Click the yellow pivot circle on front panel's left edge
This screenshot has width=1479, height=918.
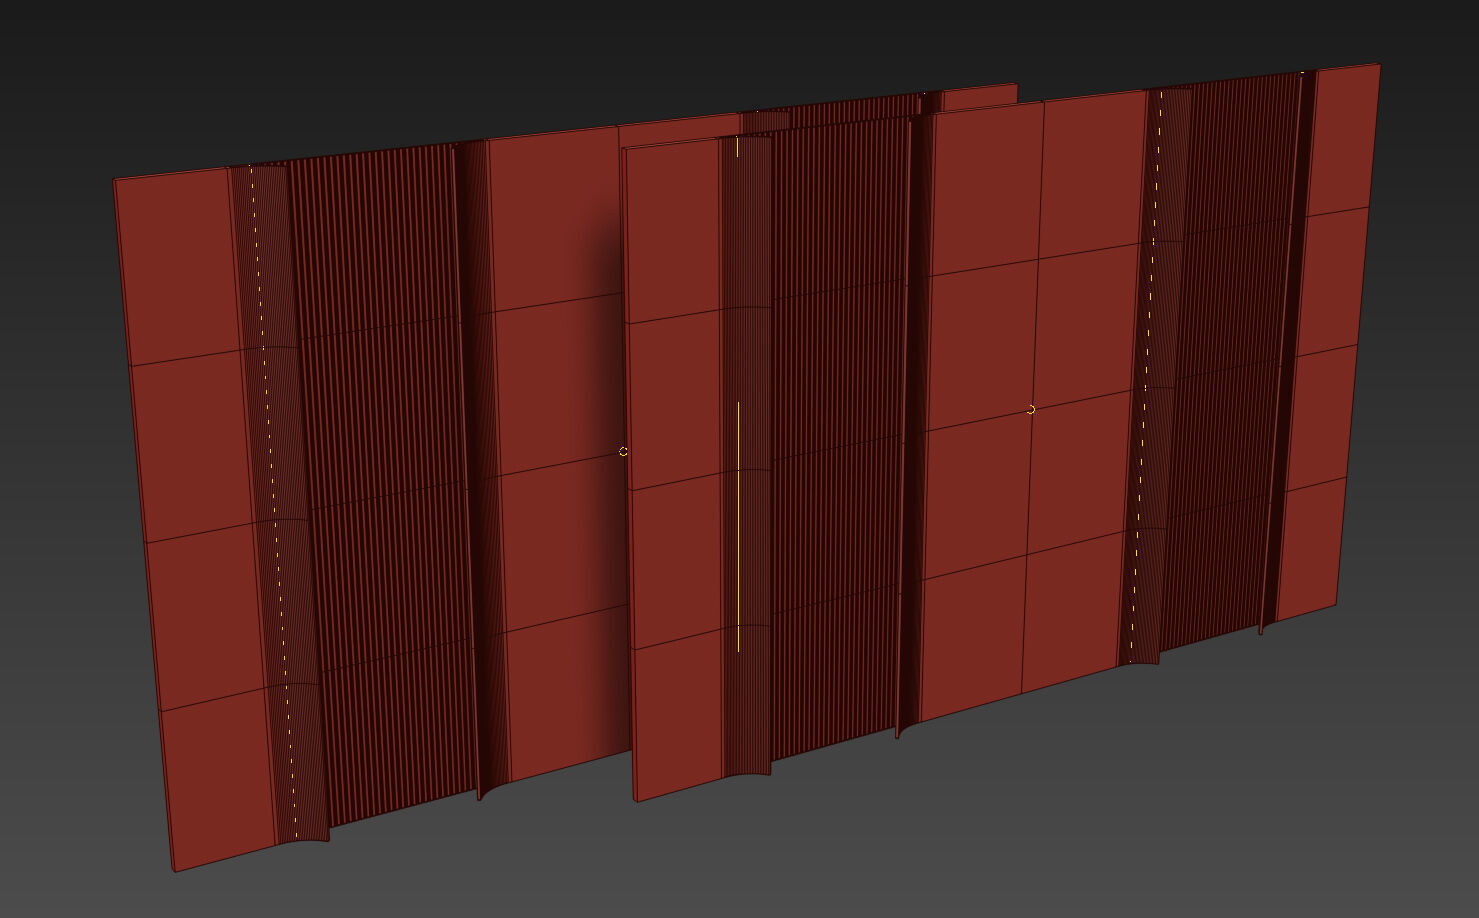[x=623, y=451]
